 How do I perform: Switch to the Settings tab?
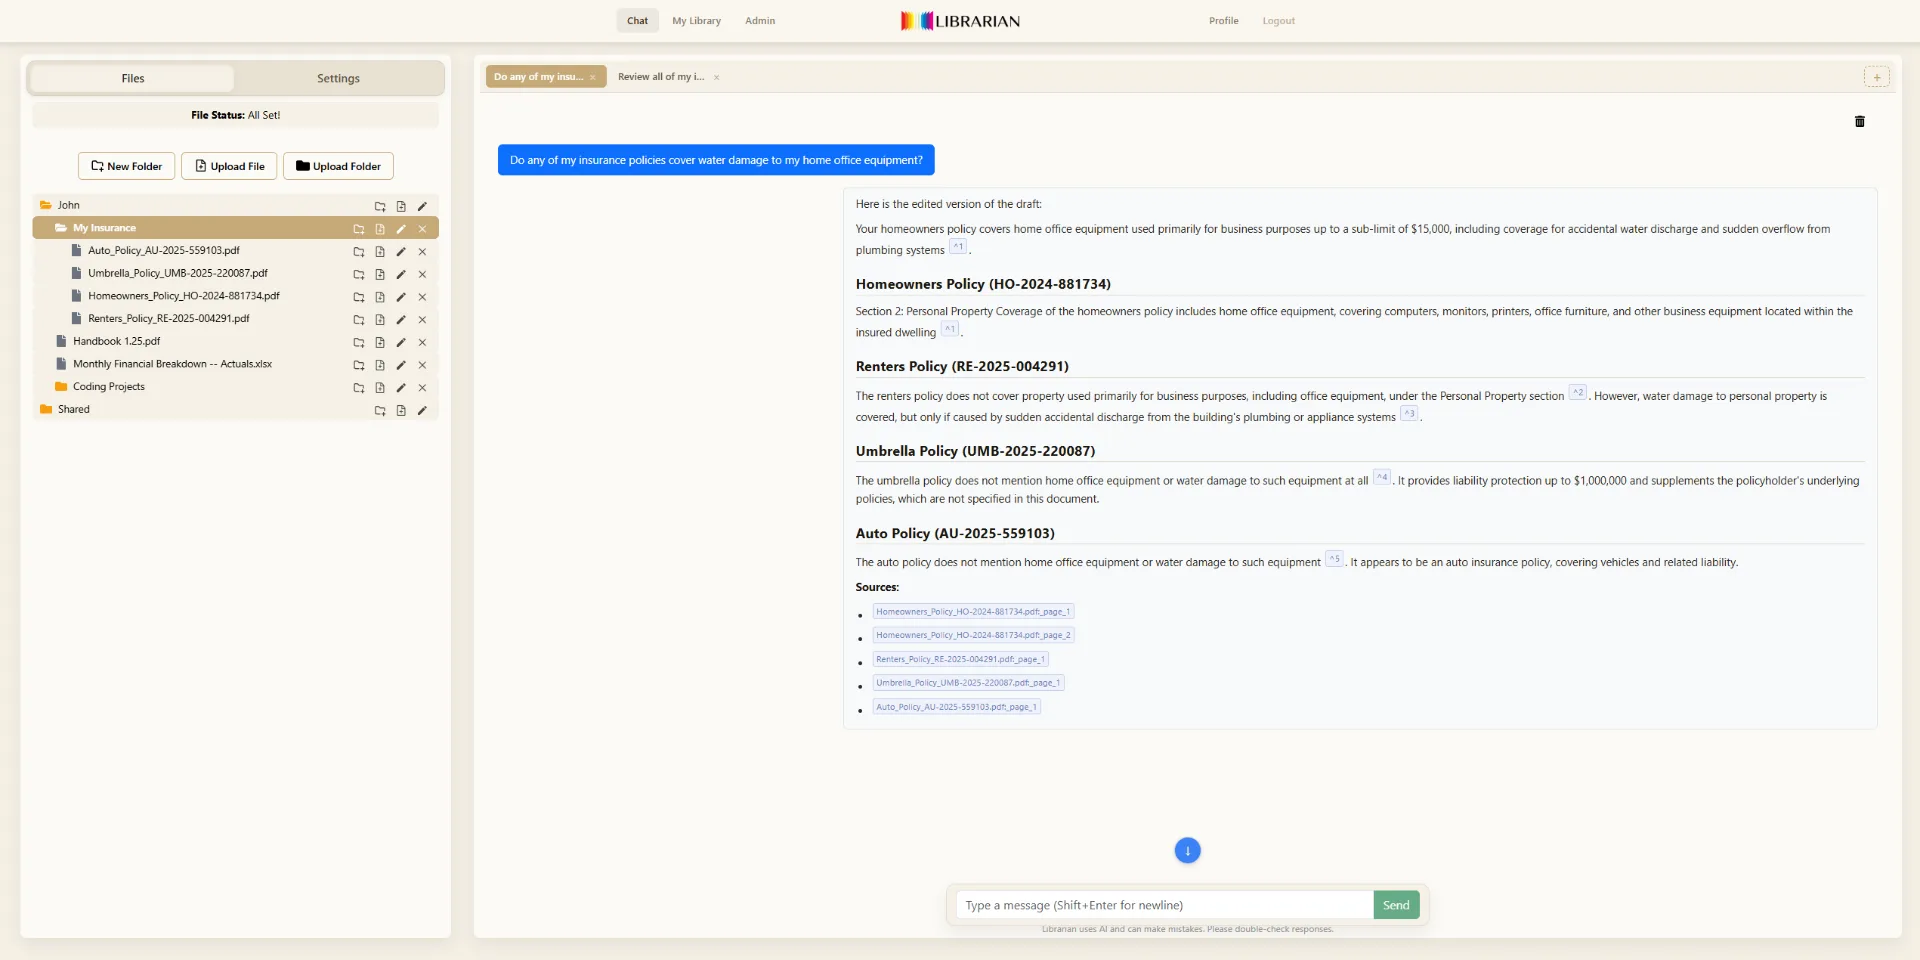coord(338,78)
